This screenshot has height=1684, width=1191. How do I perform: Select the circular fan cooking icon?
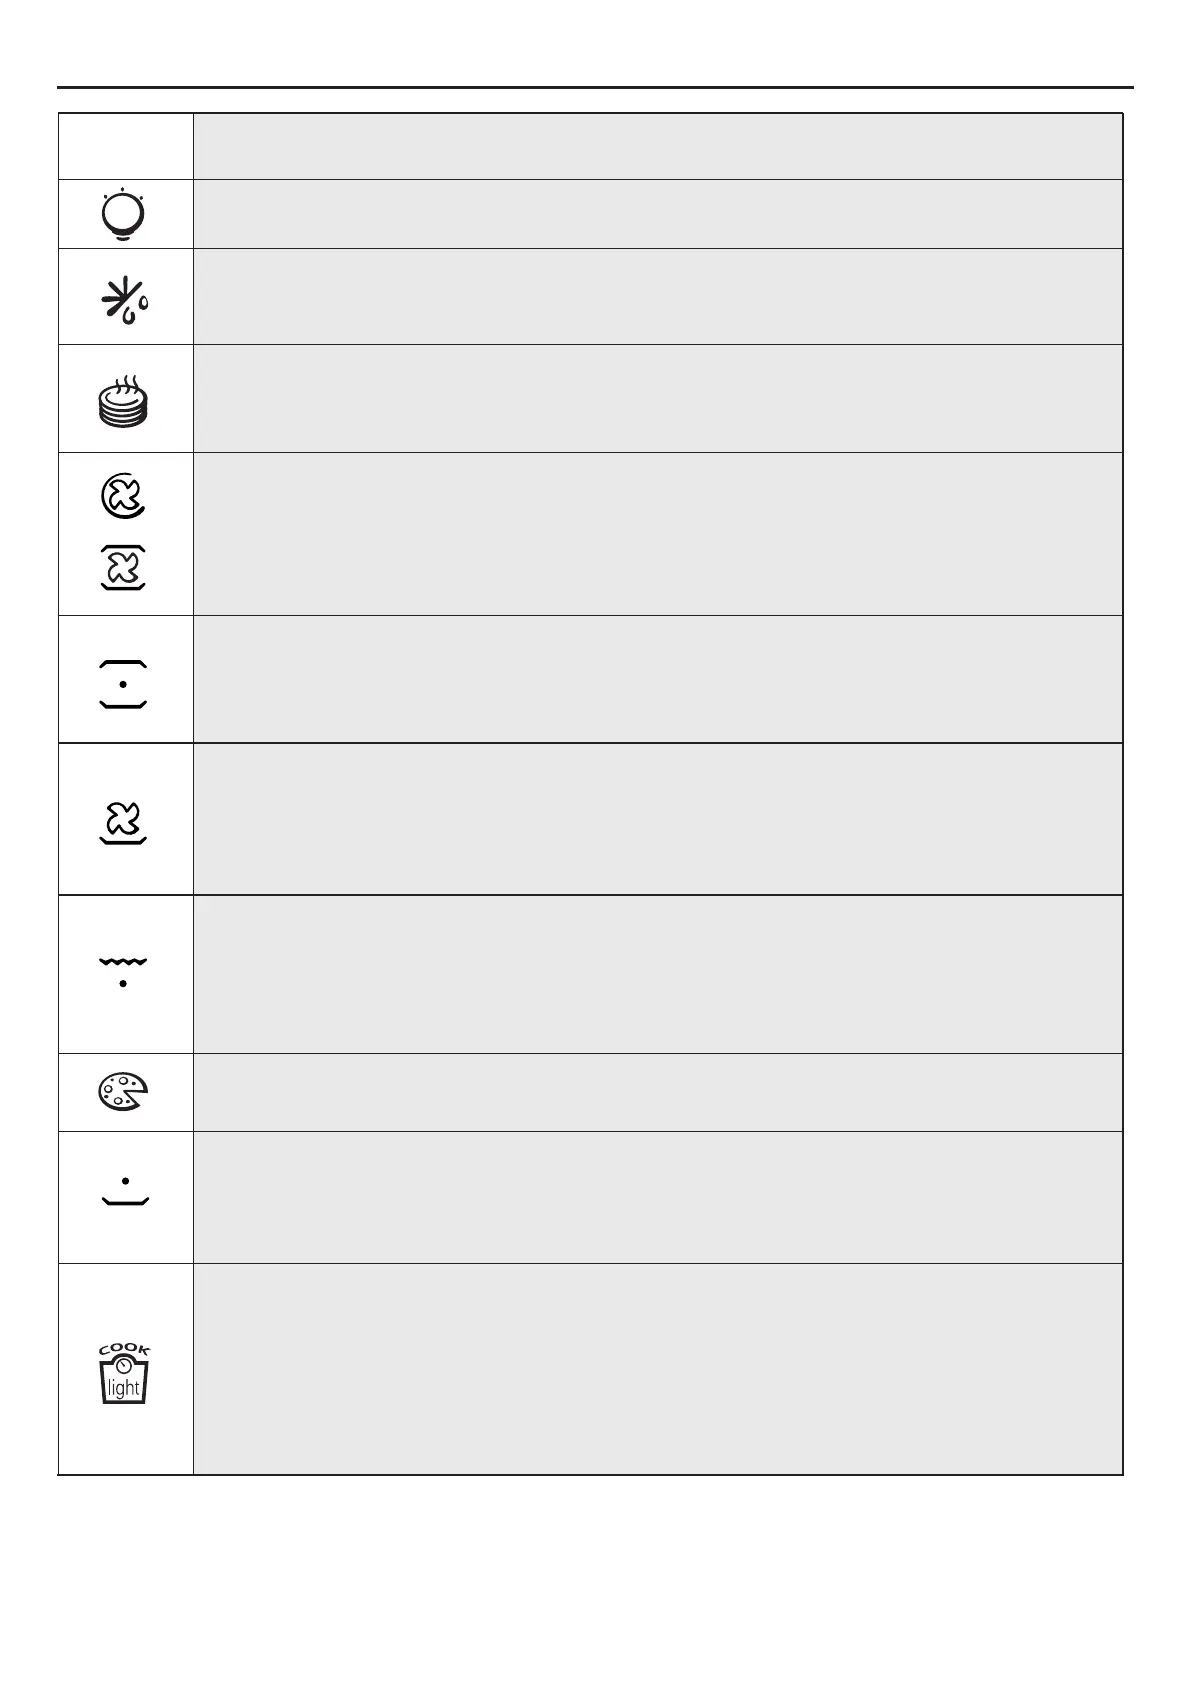point(124,496)
